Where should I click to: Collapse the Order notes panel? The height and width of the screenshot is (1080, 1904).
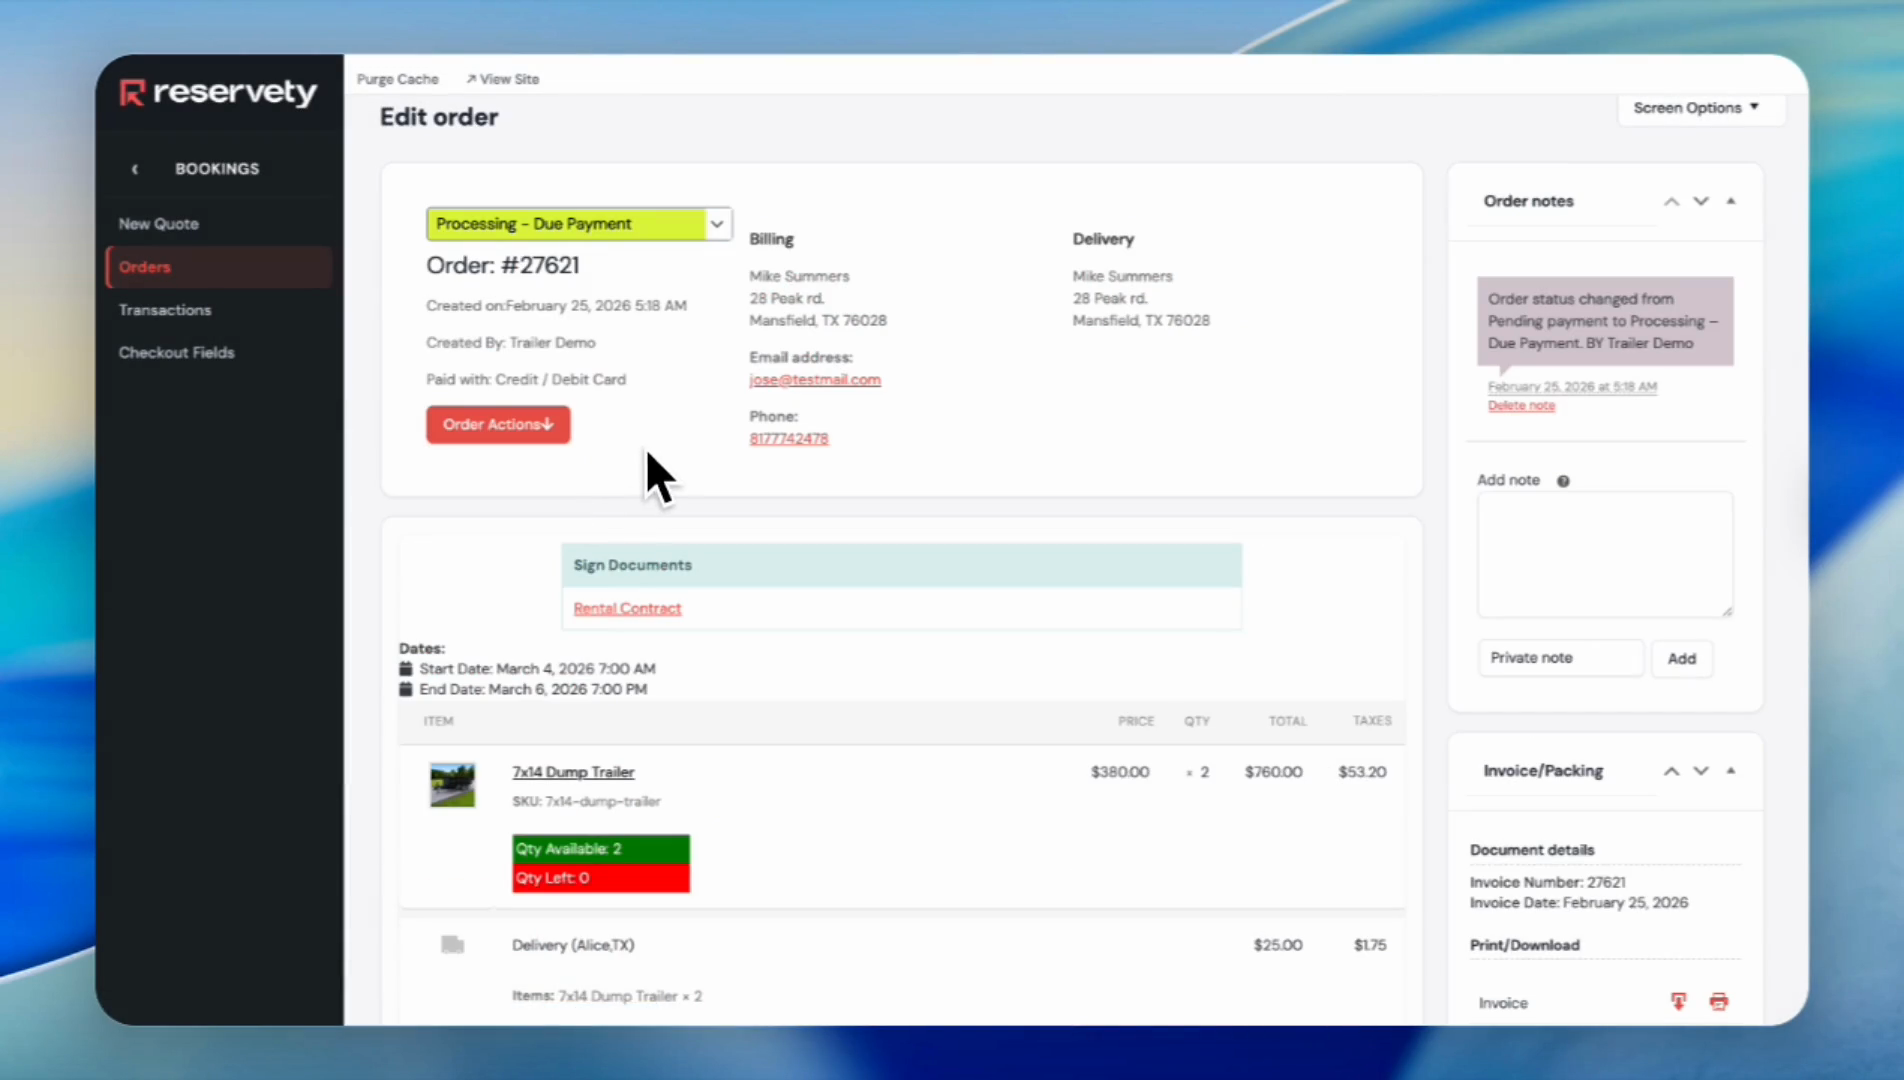pyautogui.click(x=1730, y=200)
